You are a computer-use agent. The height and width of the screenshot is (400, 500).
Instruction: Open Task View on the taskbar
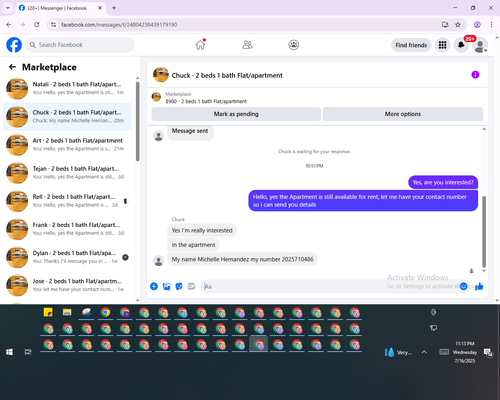(x=28, y=352)
